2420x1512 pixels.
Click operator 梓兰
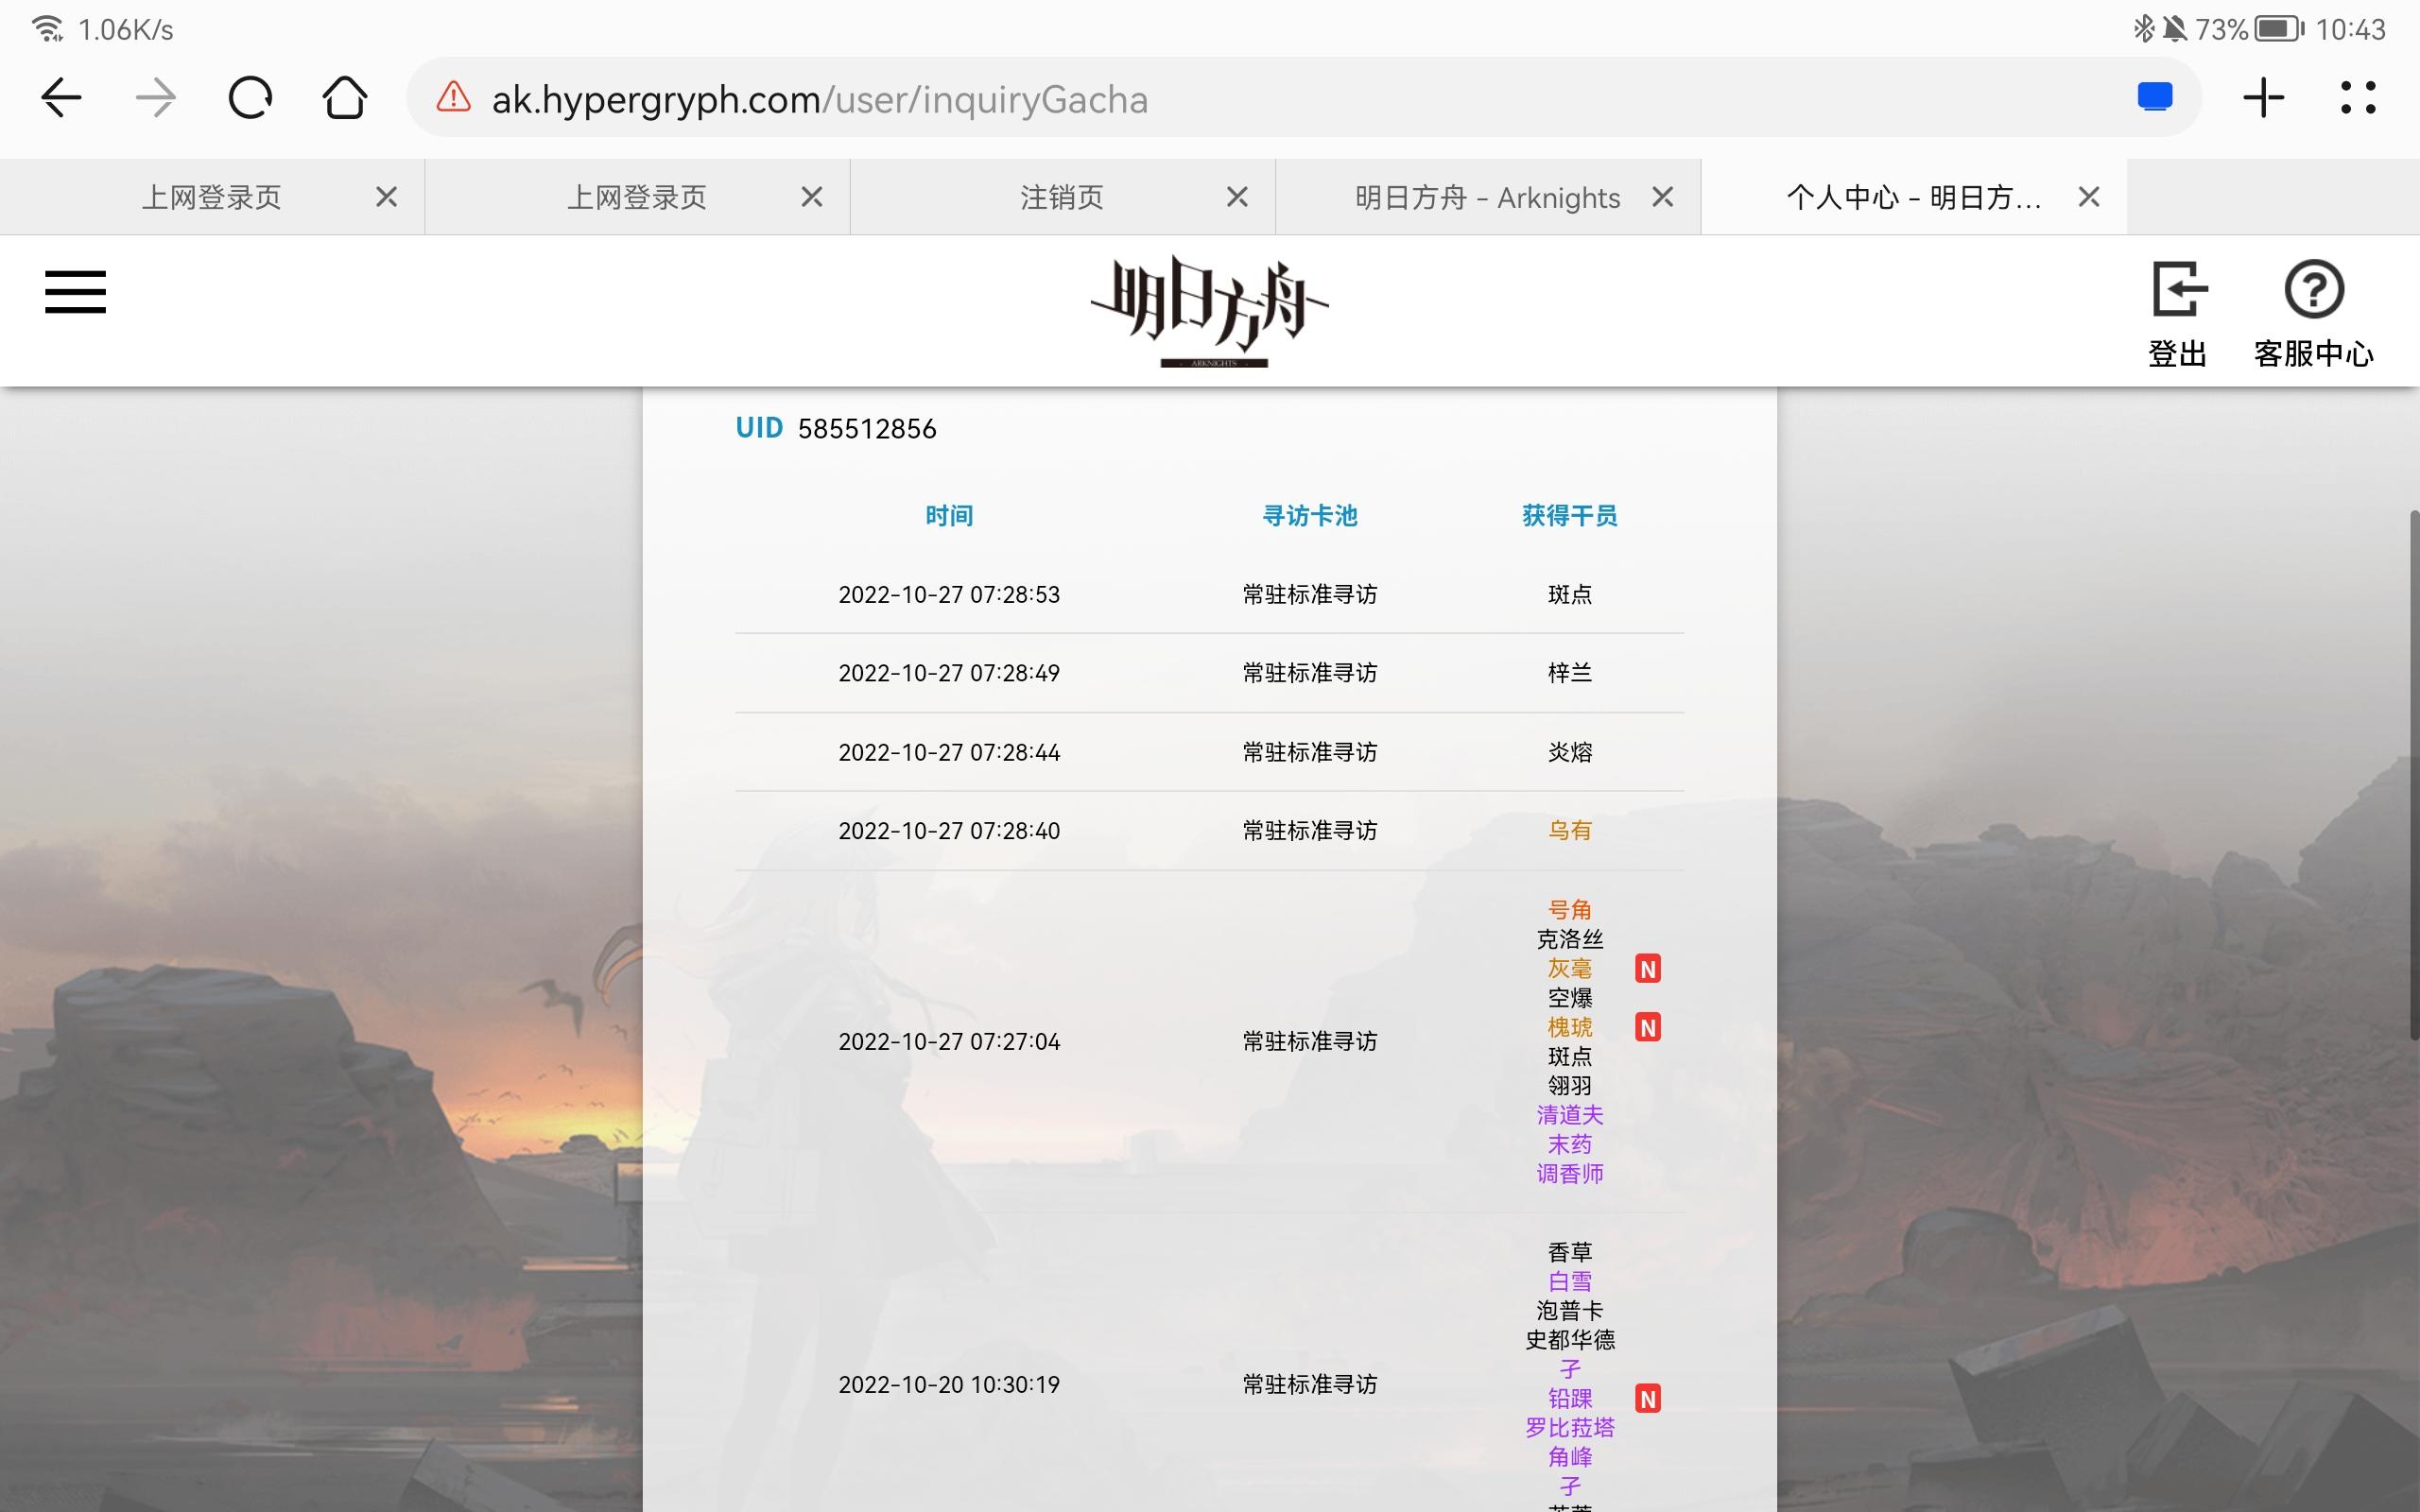coord(1570,673)
